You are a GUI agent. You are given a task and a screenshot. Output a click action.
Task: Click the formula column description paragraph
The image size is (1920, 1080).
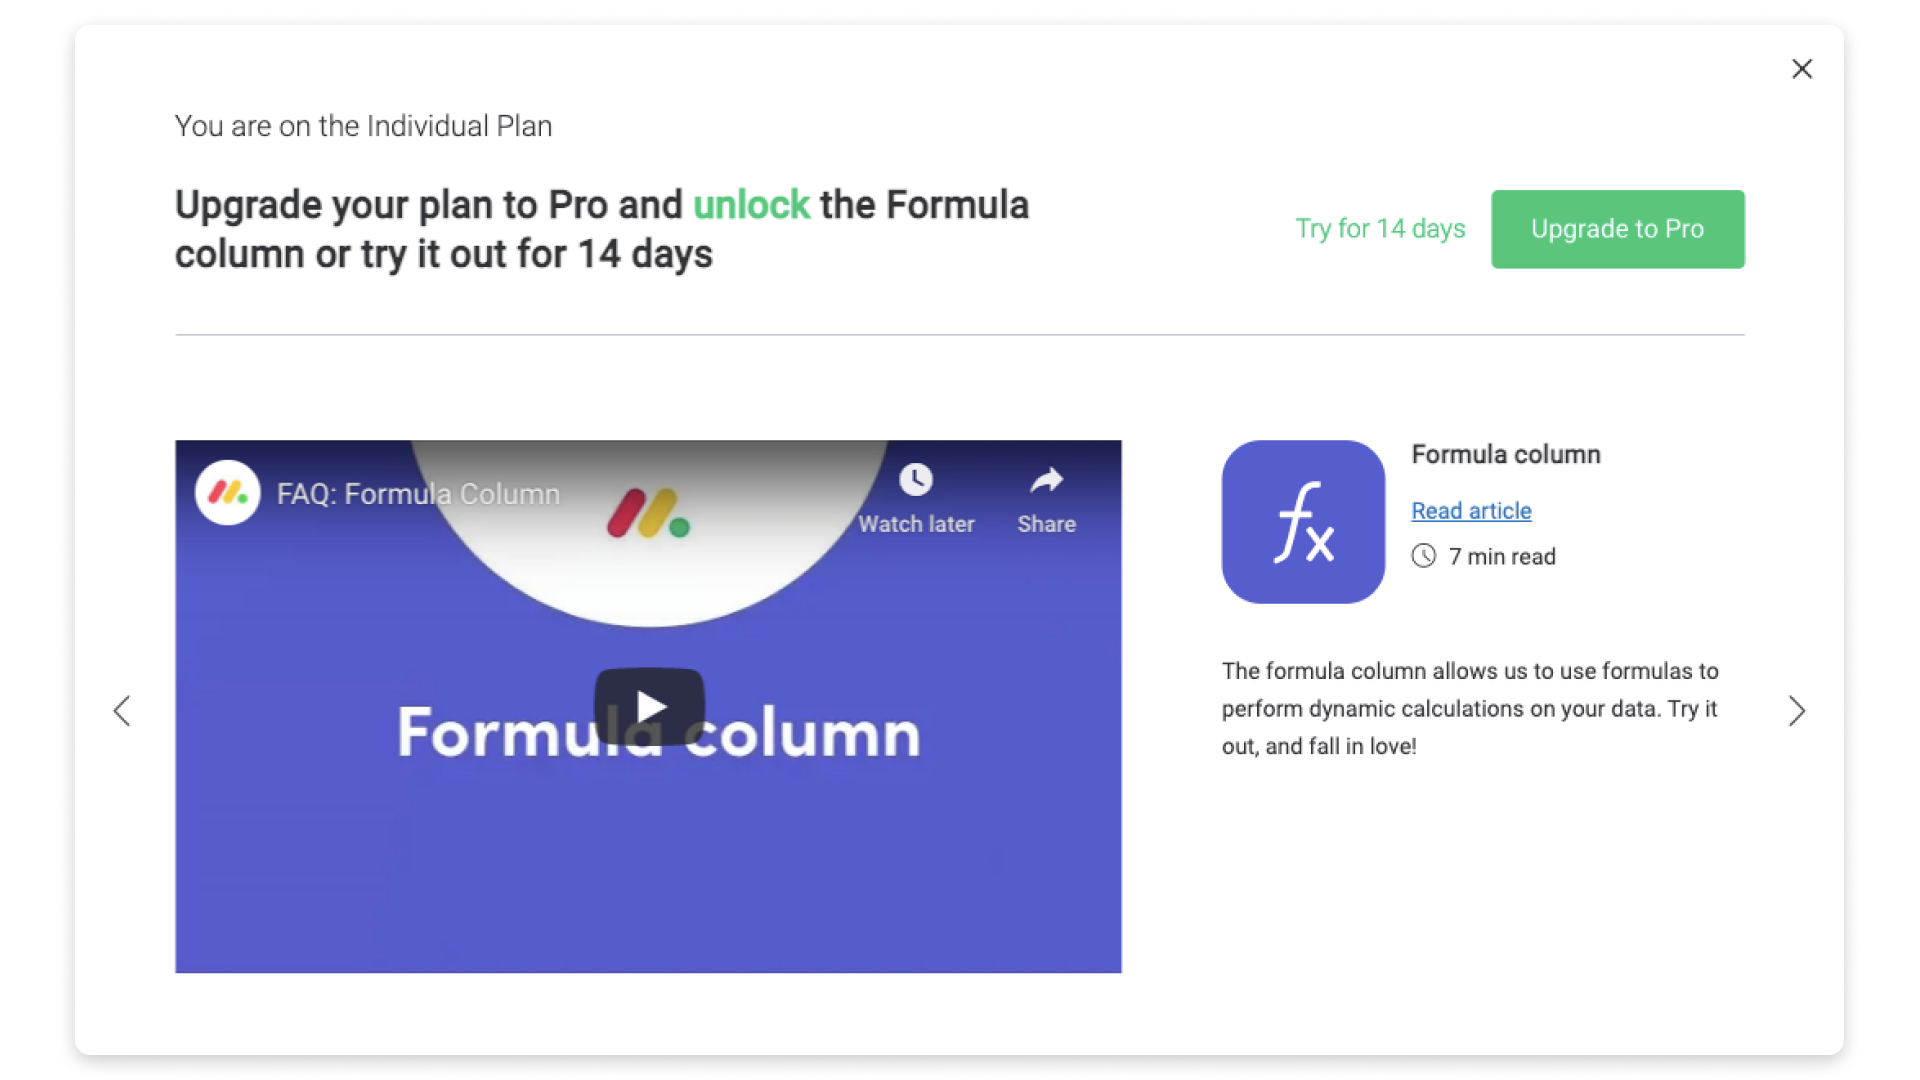pos(1470,709)
